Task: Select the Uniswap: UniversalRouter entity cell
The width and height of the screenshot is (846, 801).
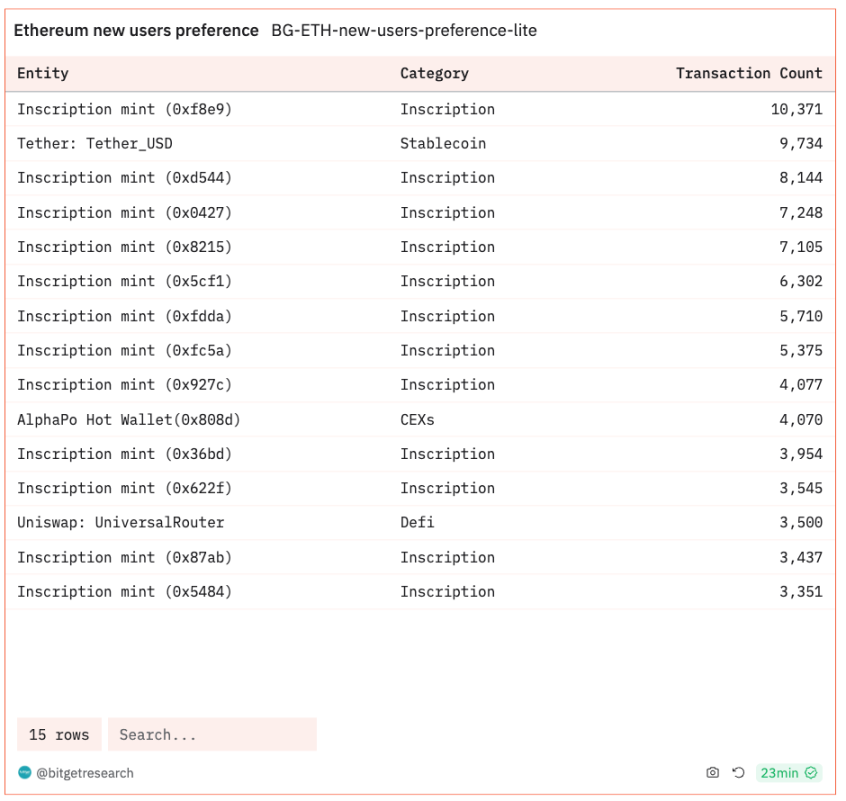Action: coord(121,523)
